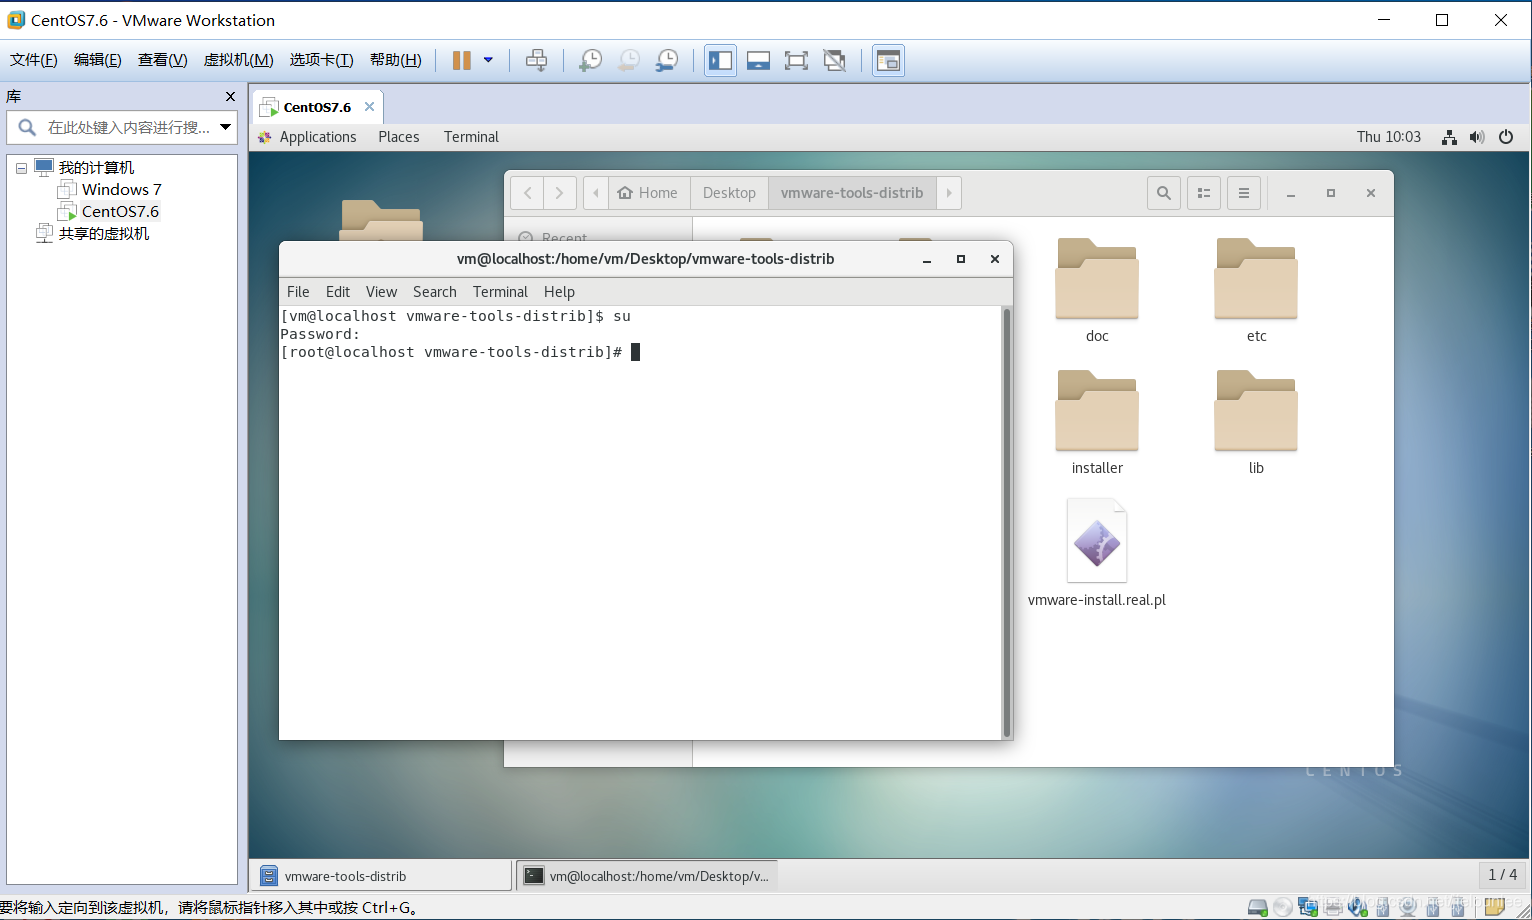This screenshot has height=920, width=1532.
Task: Open the power options dropdown arrow
Action: 488,60
